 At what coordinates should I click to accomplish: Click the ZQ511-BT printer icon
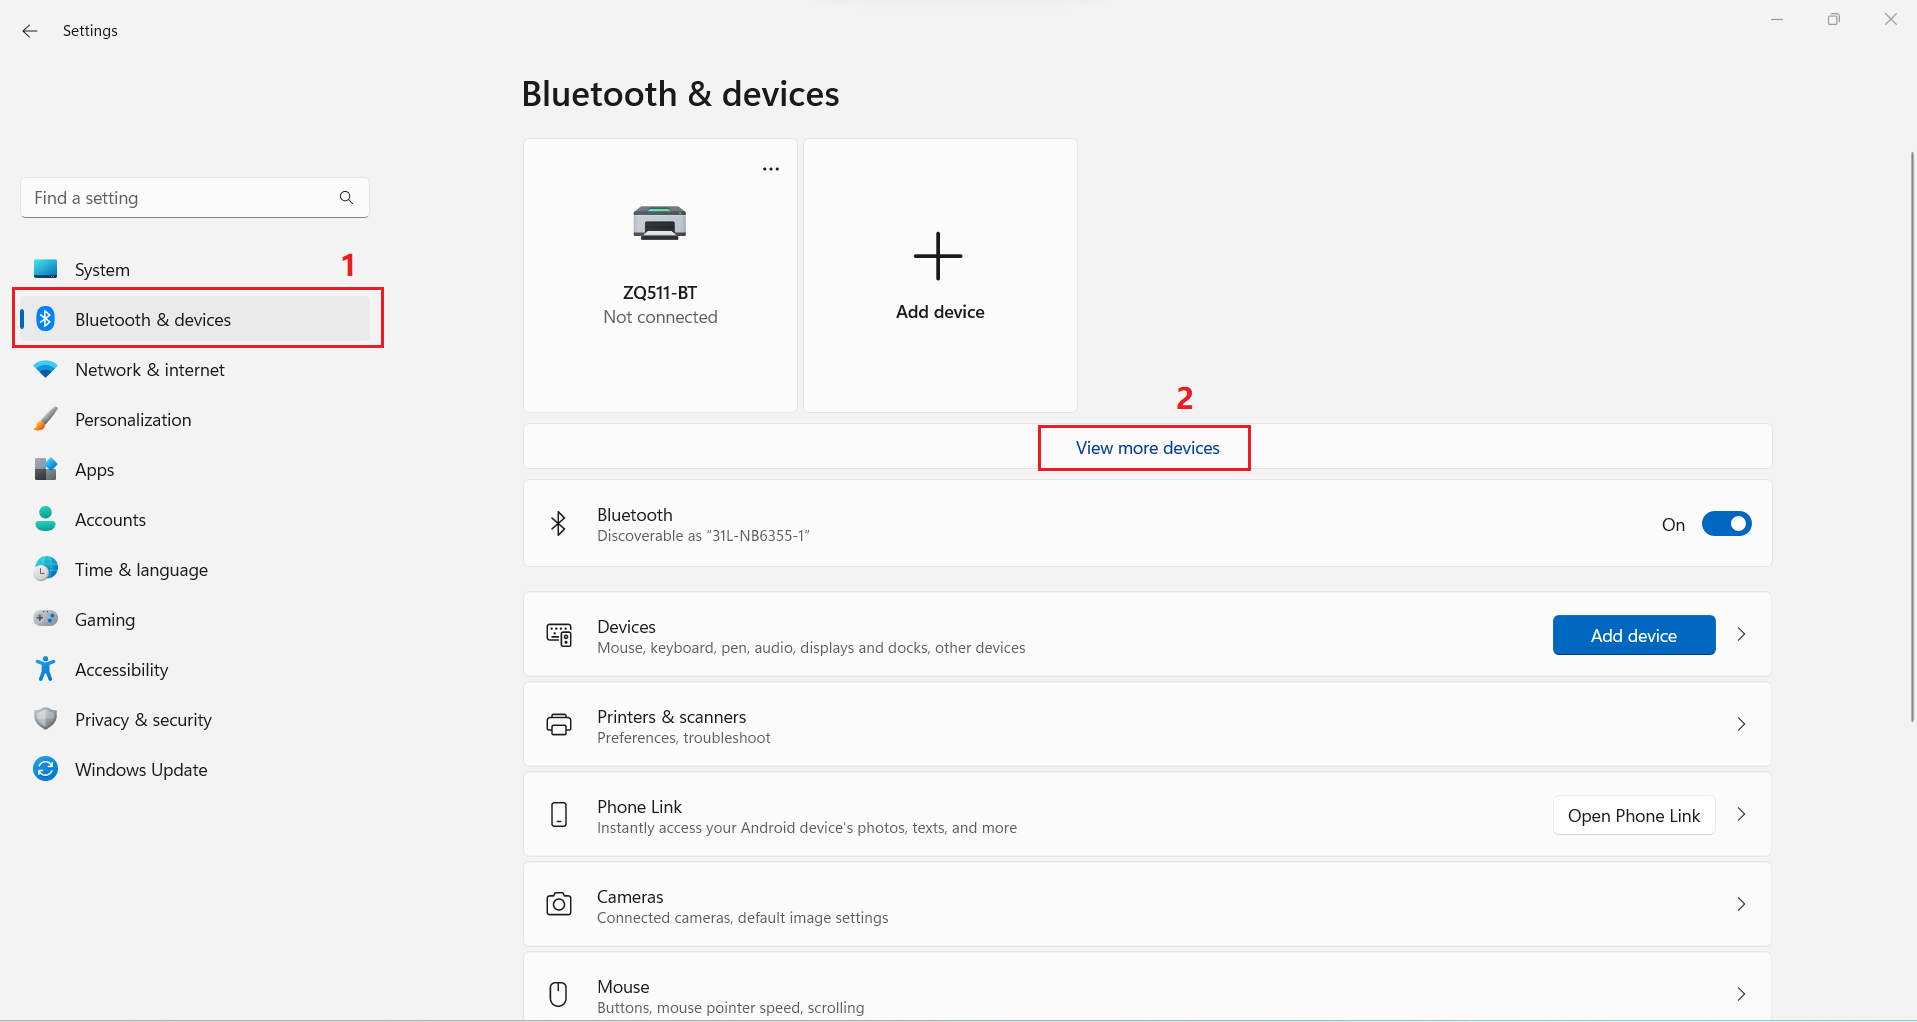660,222
